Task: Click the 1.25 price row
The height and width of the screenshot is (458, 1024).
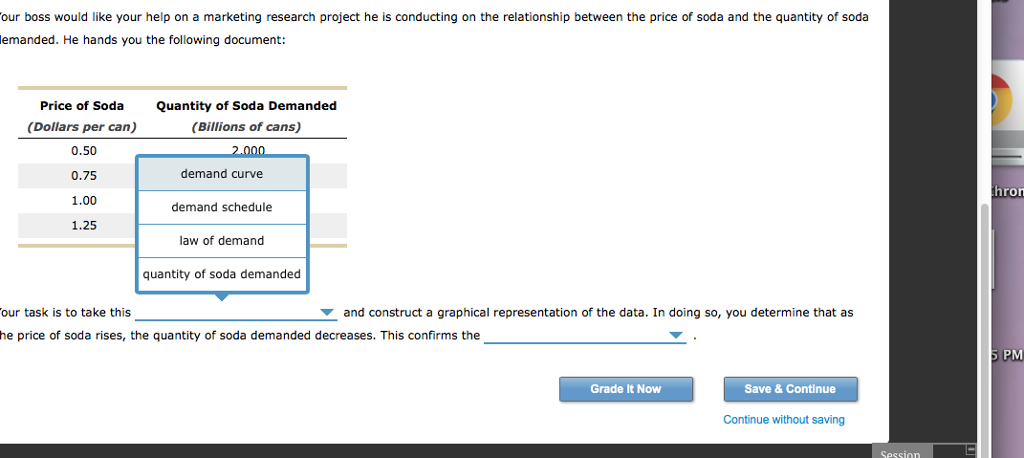Action: point(84,225)
